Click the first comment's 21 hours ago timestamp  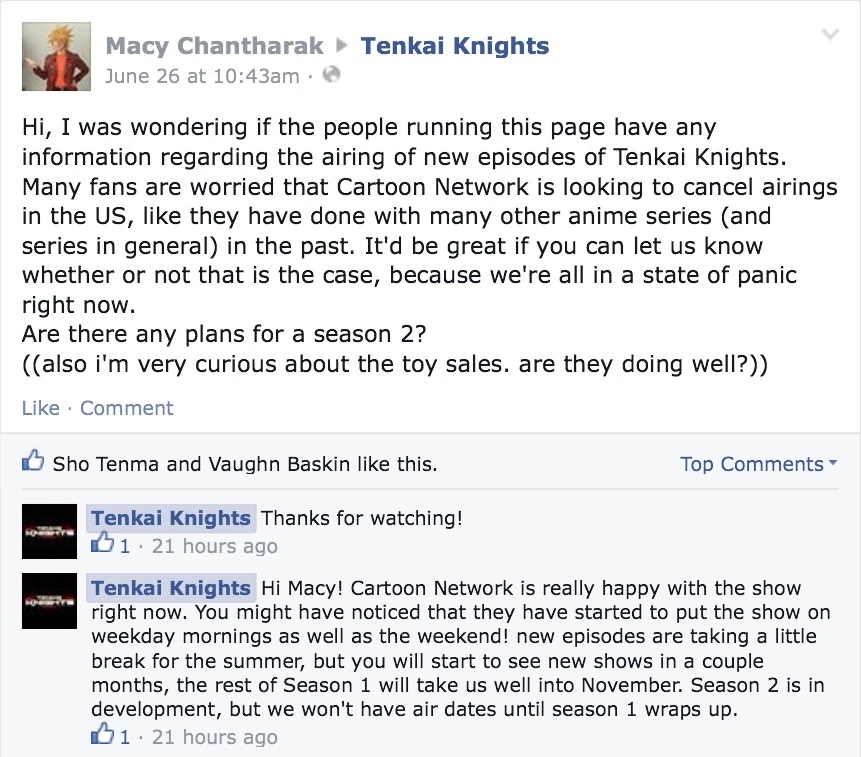click(214, 546)
